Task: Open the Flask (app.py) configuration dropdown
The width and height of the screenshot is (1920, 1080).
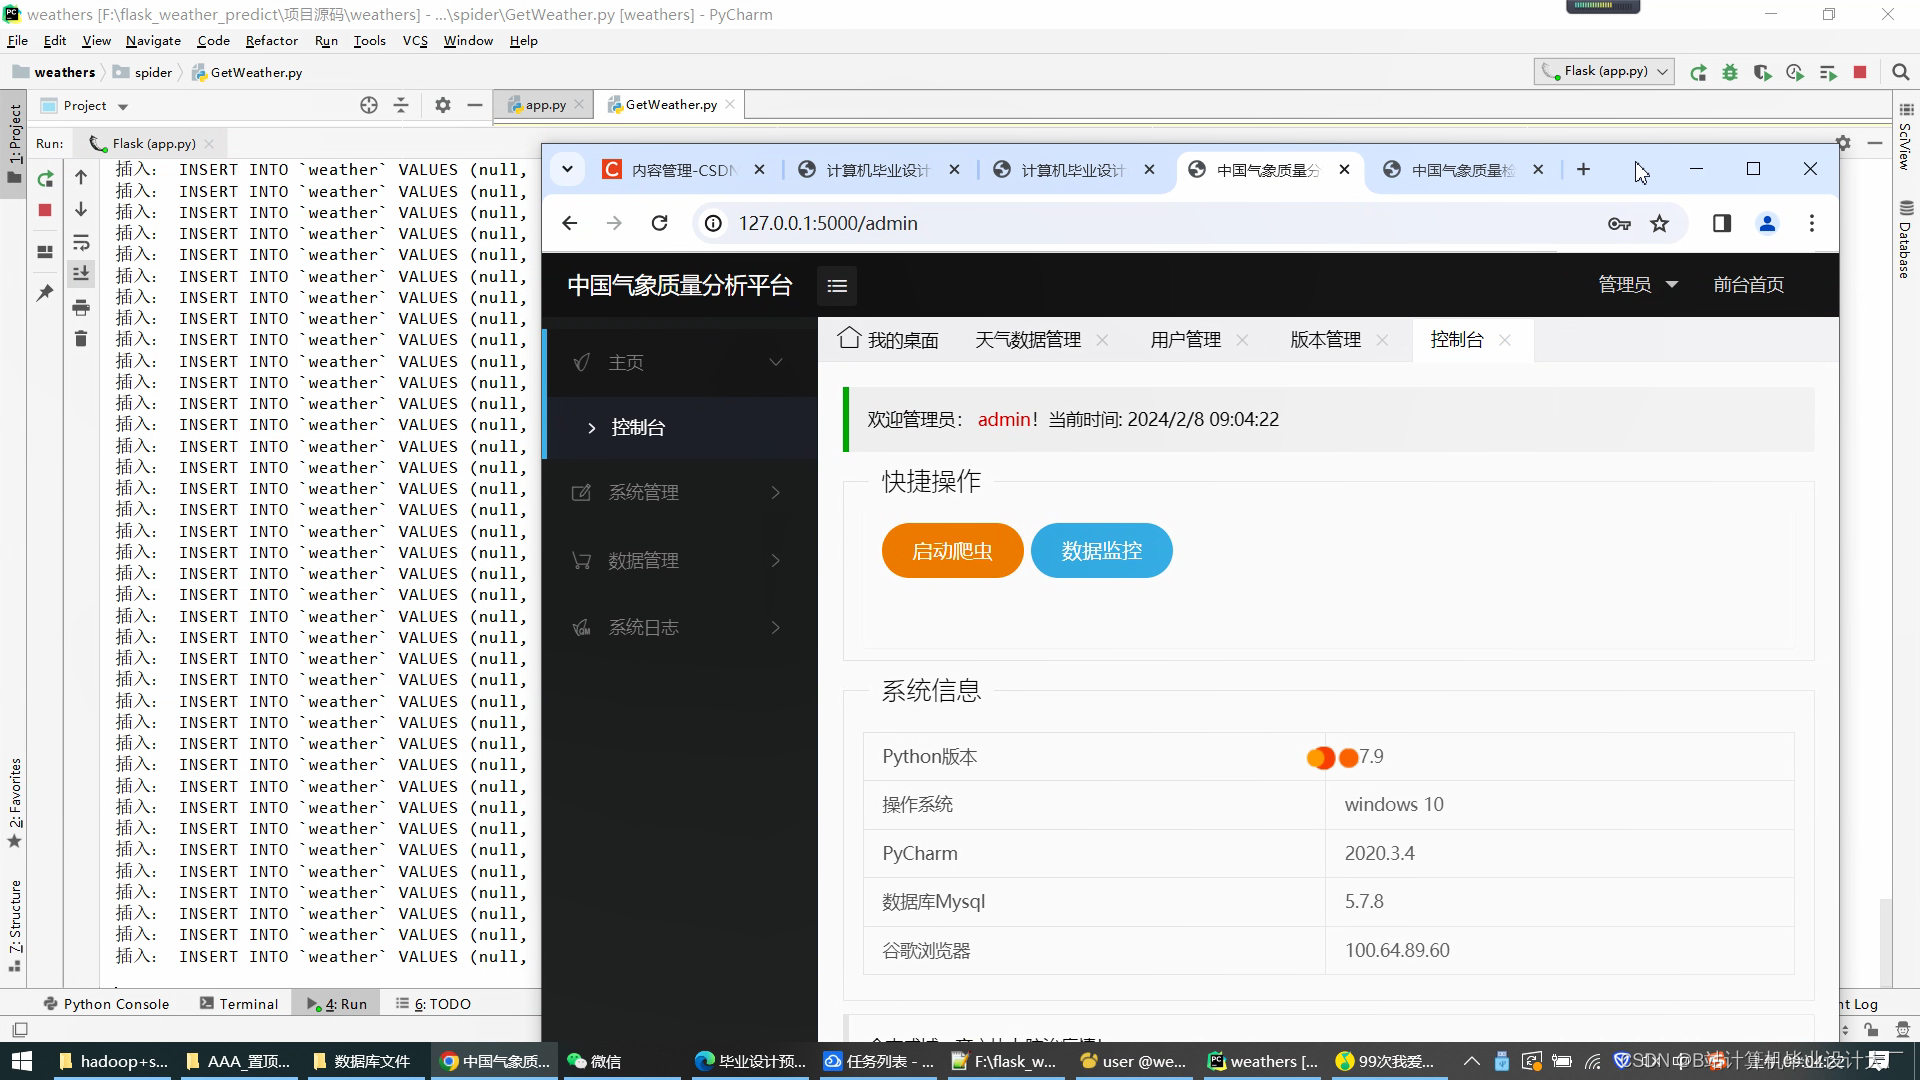Action: pyautogui.click(x=1603, y=71)
